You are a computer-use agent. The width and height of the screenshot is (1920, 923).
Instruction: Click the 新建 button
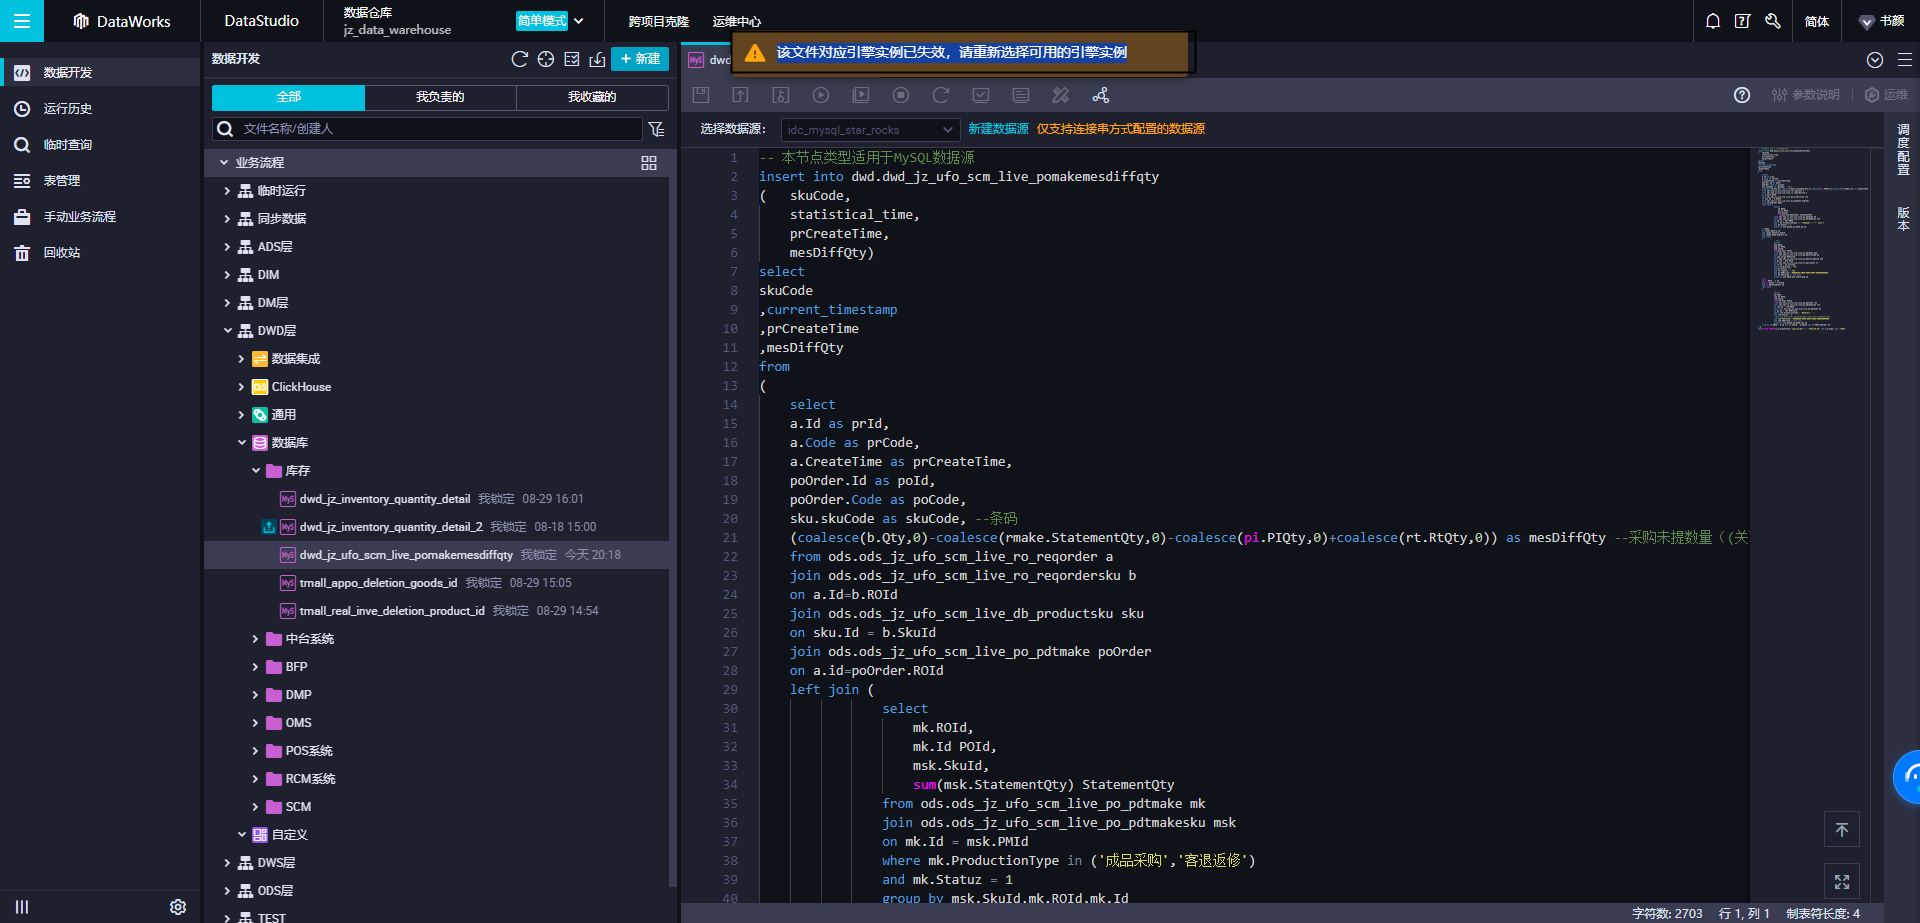640,59
